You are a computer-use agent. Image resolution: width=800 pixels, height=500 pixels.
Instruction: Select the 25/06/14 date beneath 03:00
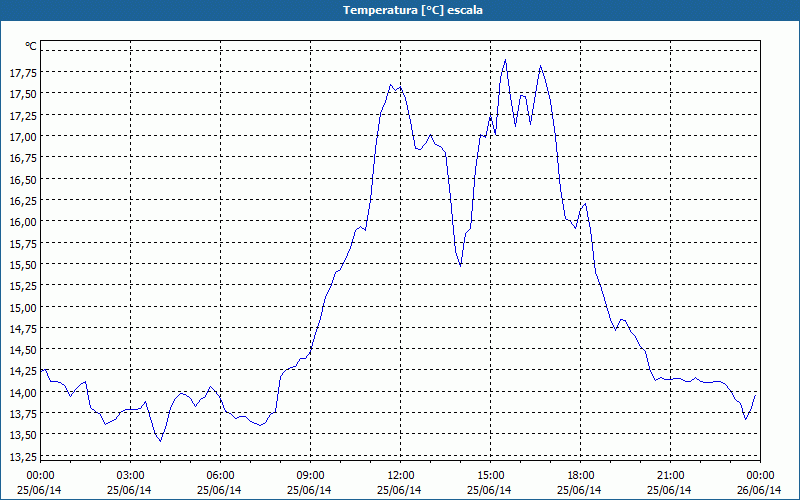(x=130, y=491)
